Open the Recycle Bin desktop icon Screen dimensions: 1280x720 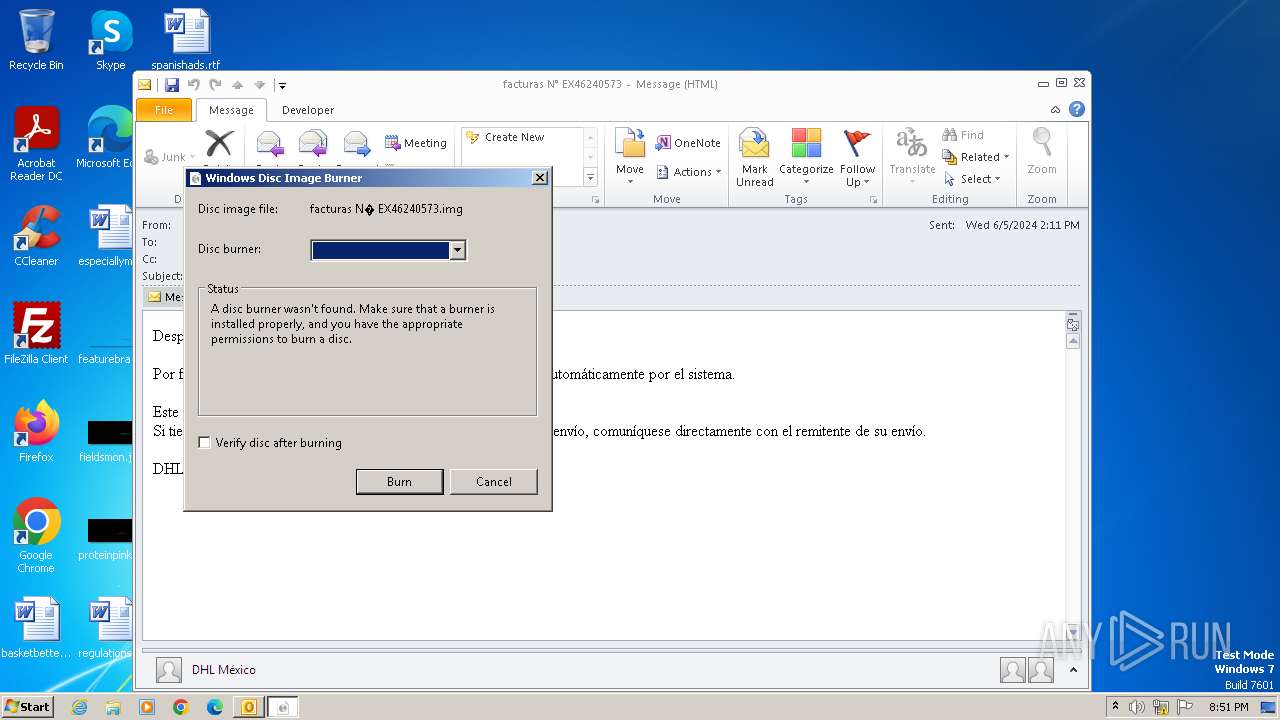36,40
